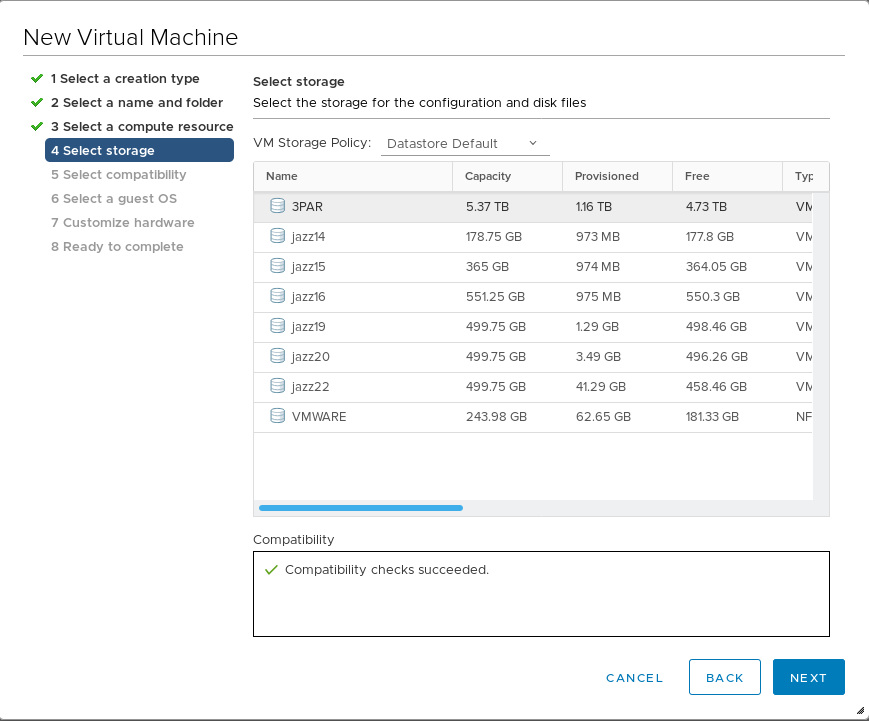Click the jazz20 datastore icon
Viewport: 869px width, 721px height.
coord(278,356)
